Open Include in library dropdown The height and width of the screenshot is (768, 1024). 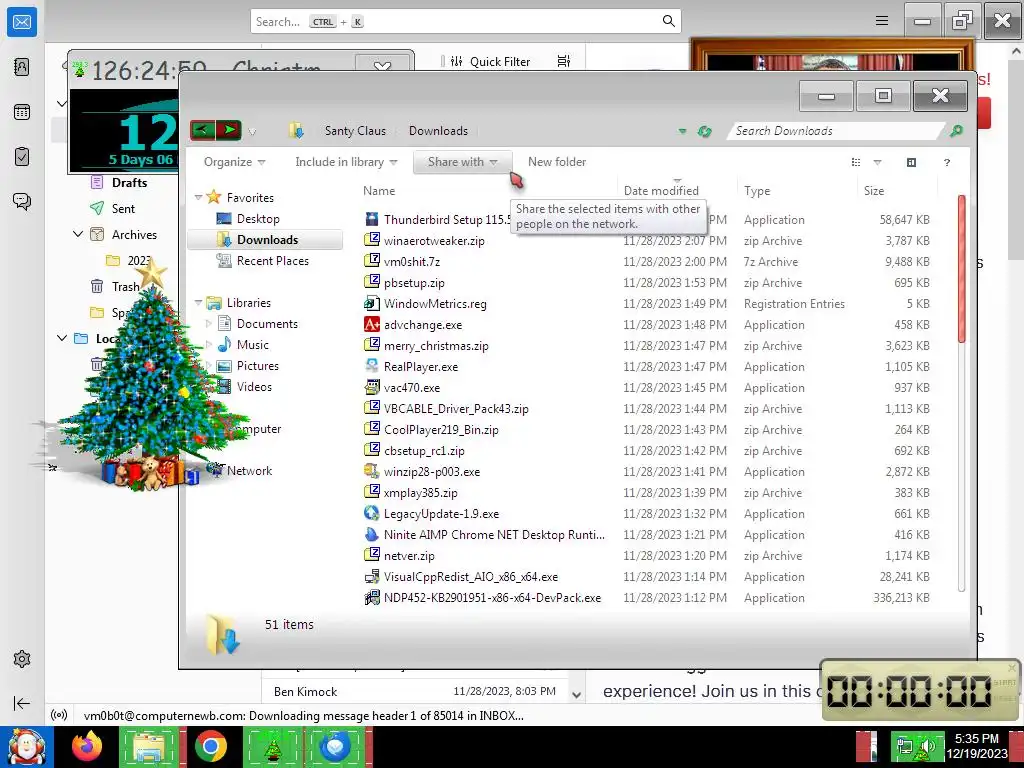(x=346, y=162)
